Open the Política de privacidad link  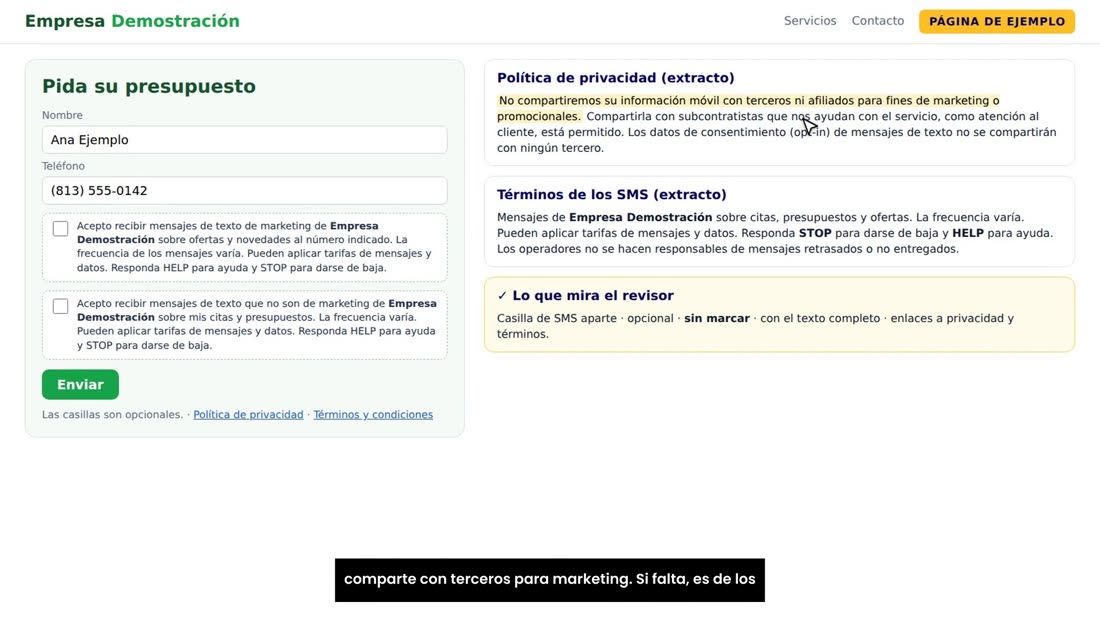pyautogui.click(x=248, y=415)
